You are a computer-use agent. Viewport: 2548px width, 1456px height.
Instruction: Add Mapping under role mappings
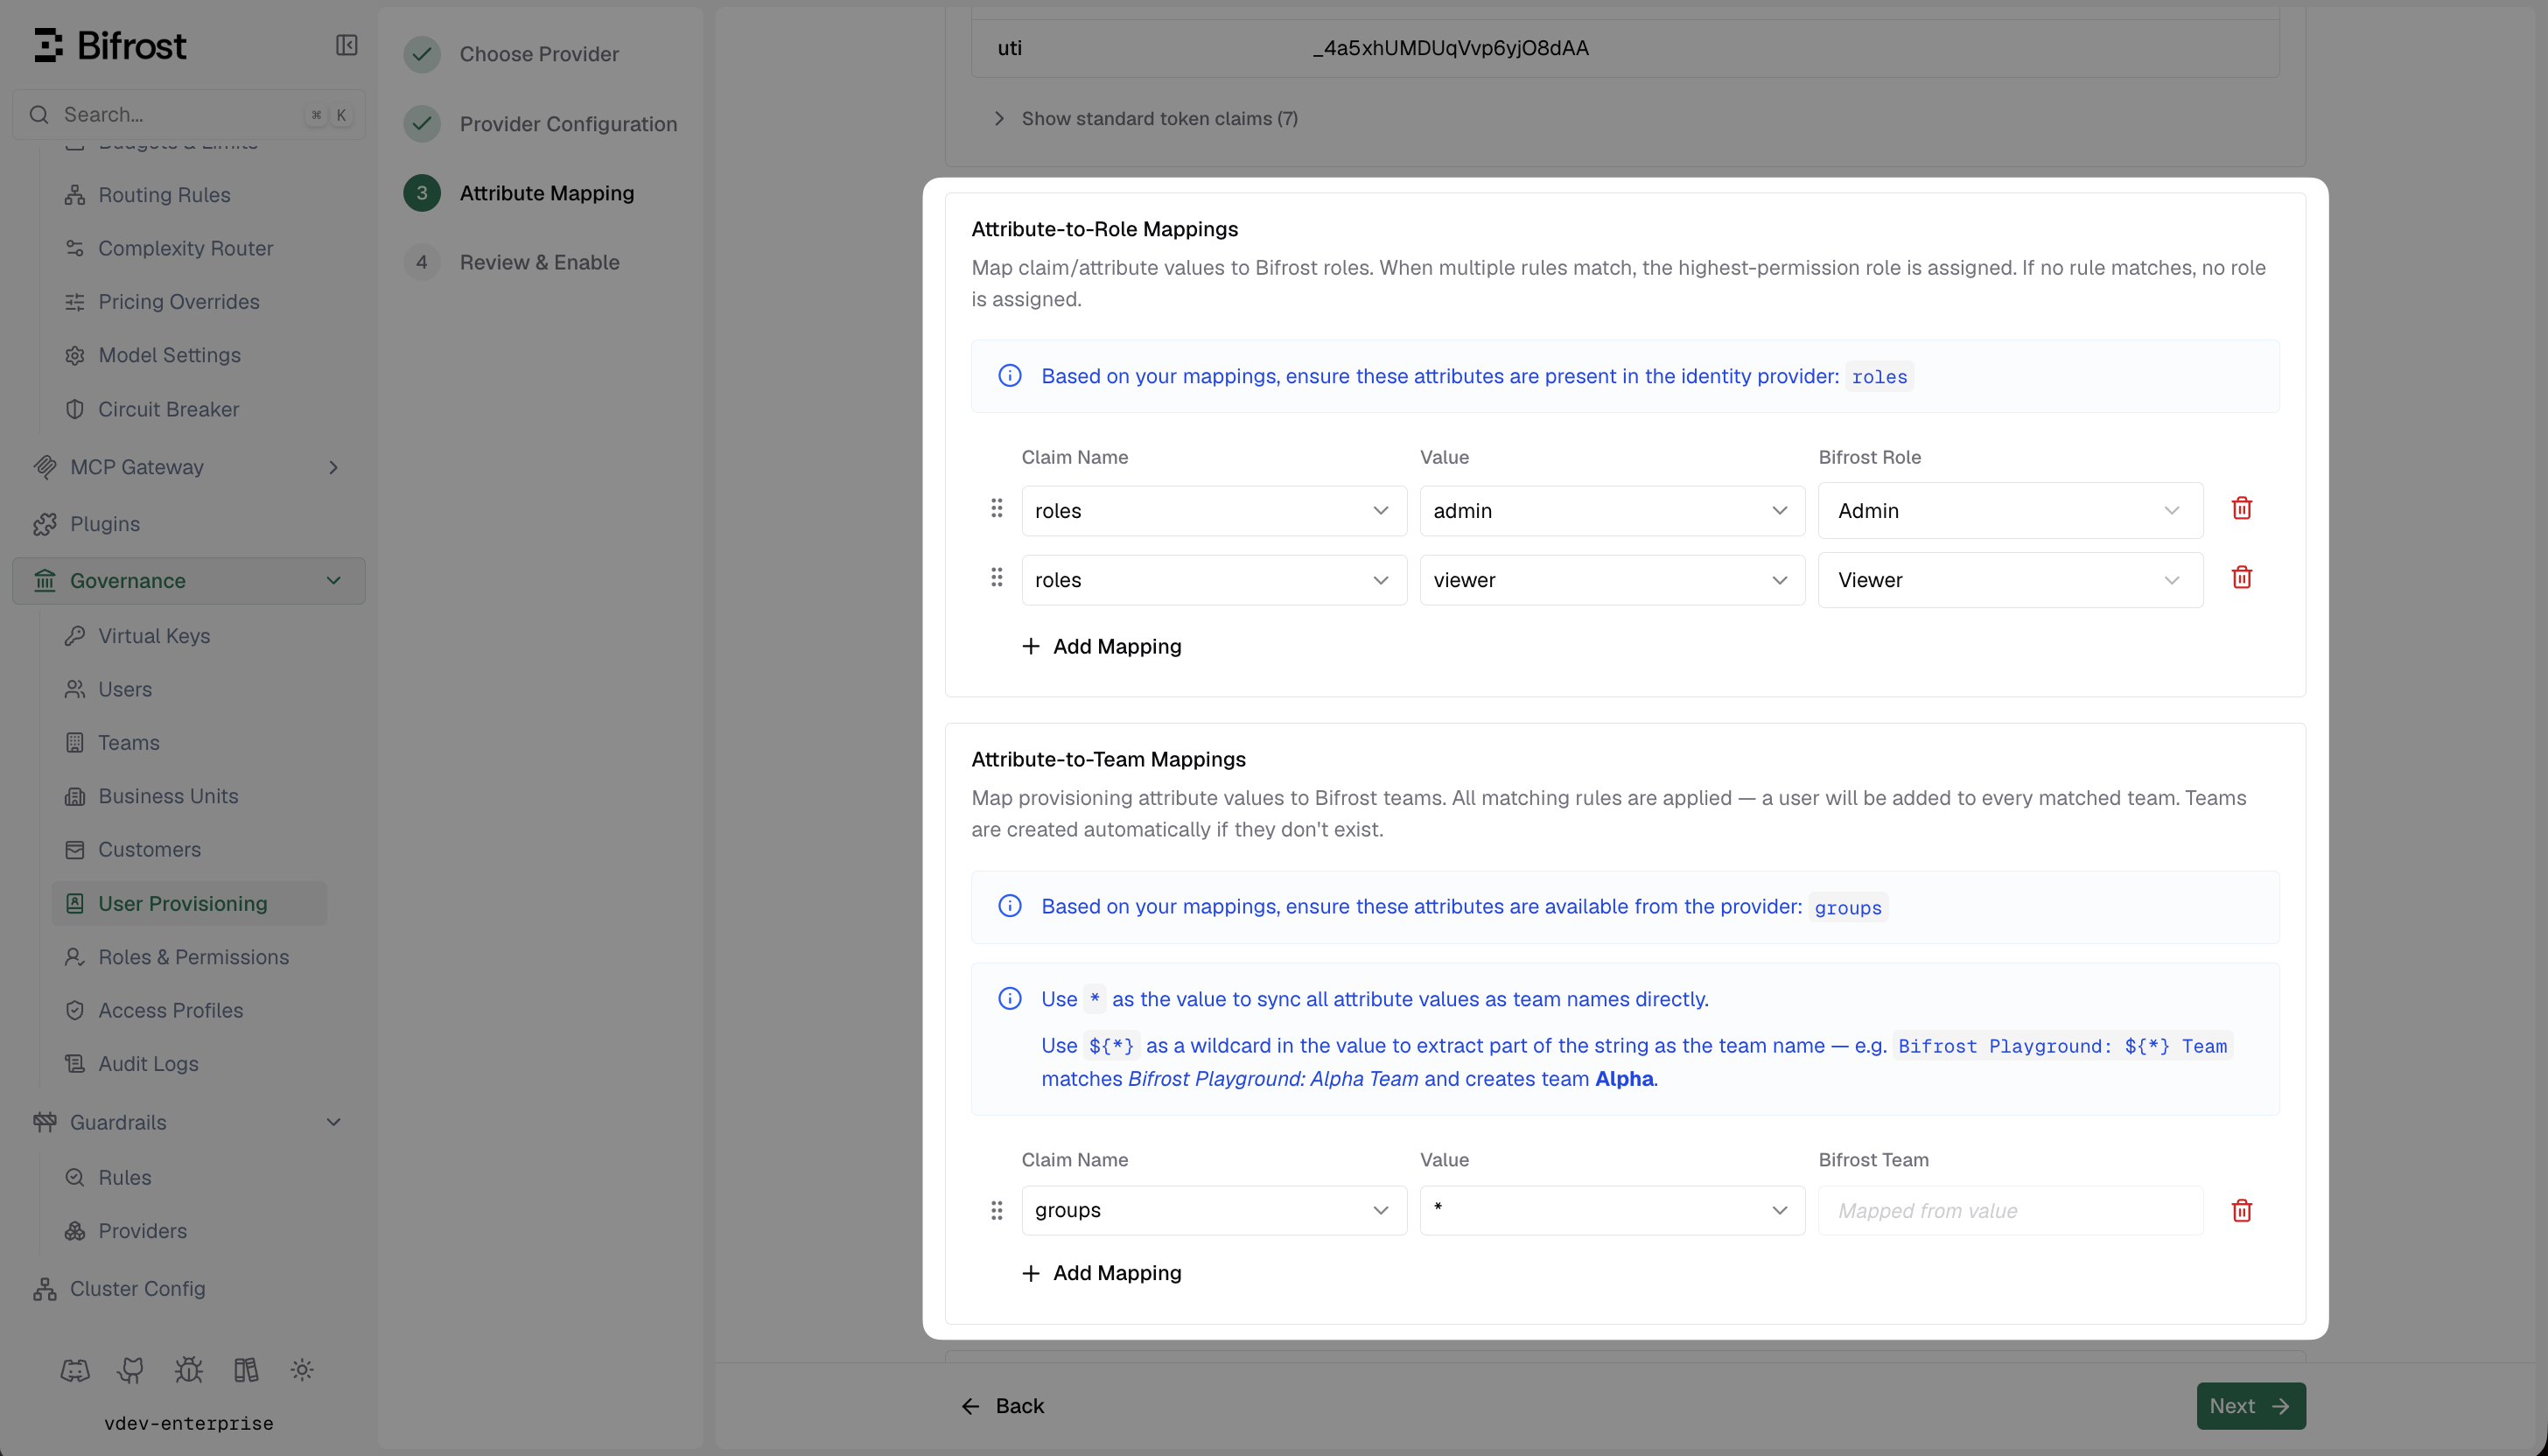pyautogui.click(x=1102, y=647)
